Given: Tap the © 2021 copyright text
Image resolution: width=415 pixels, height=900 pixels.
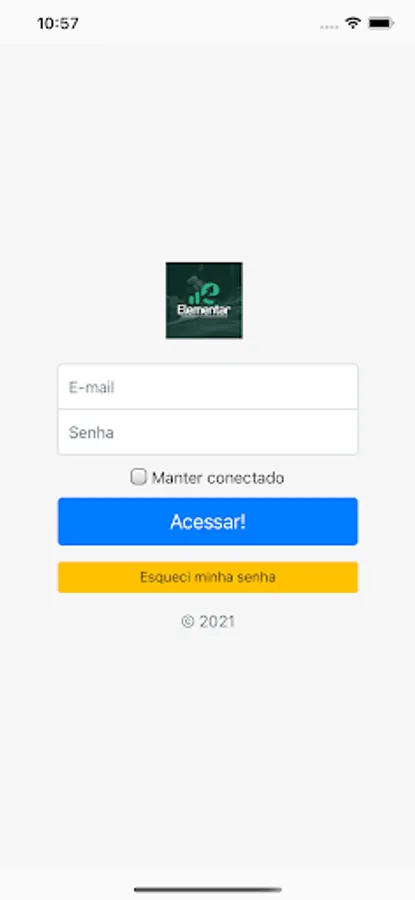Looking at the screenshot, I should pyautogui.click(x=208, y=622).
